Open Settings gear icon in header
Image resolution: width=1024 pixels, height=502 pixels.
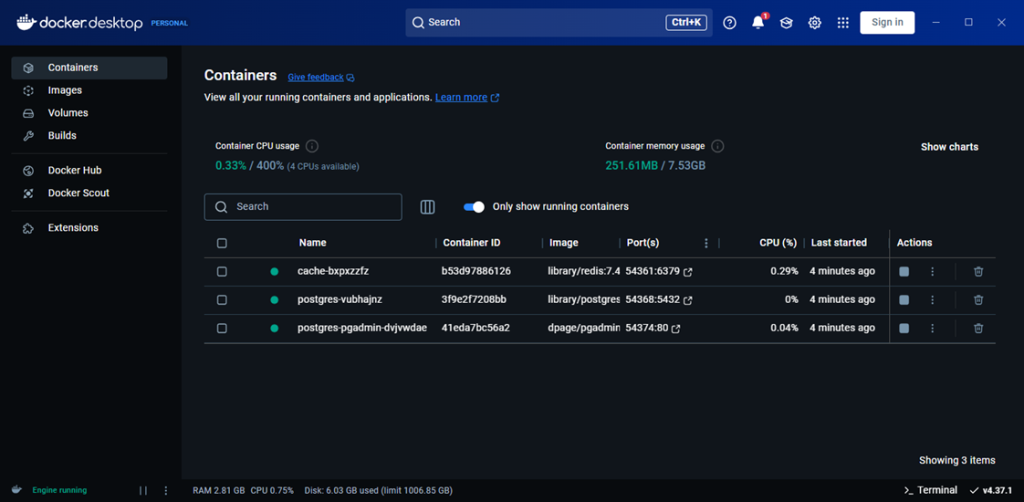(x=814, y=22)
